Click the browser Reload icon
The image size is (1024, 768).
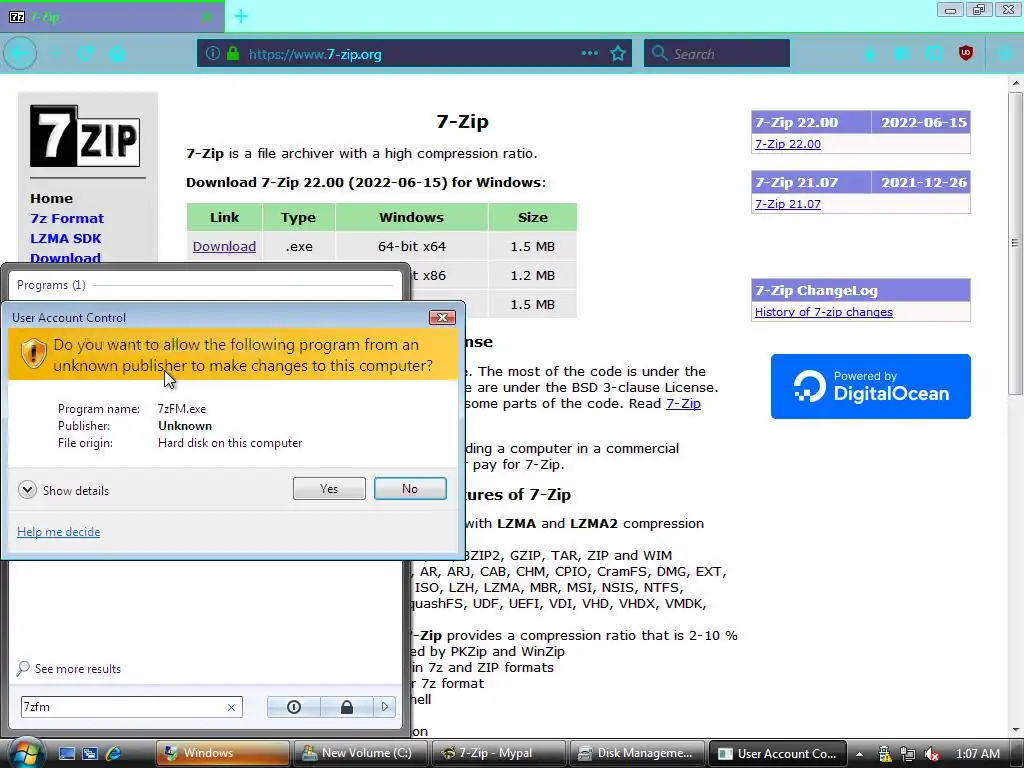86,54
